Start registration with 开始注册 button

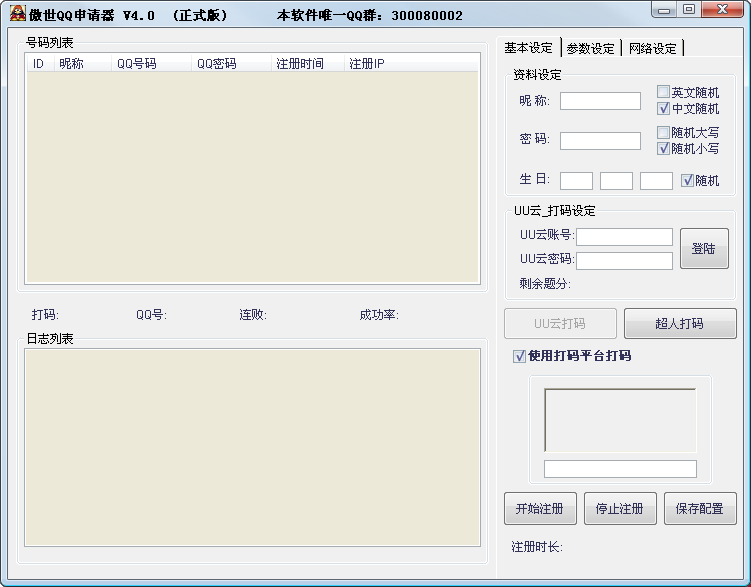click(x=540, y=508)
